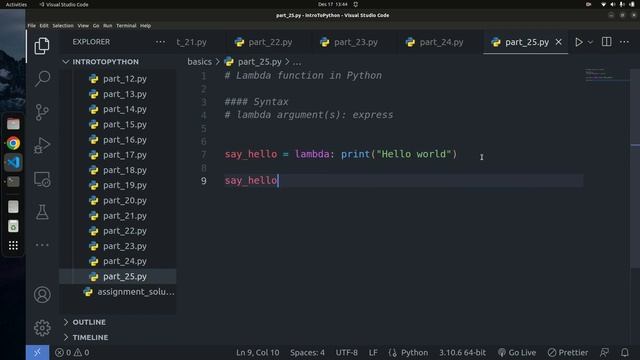Close the part_25.py tab
This screenshot has width=640, height=360.
click(559, 42)
